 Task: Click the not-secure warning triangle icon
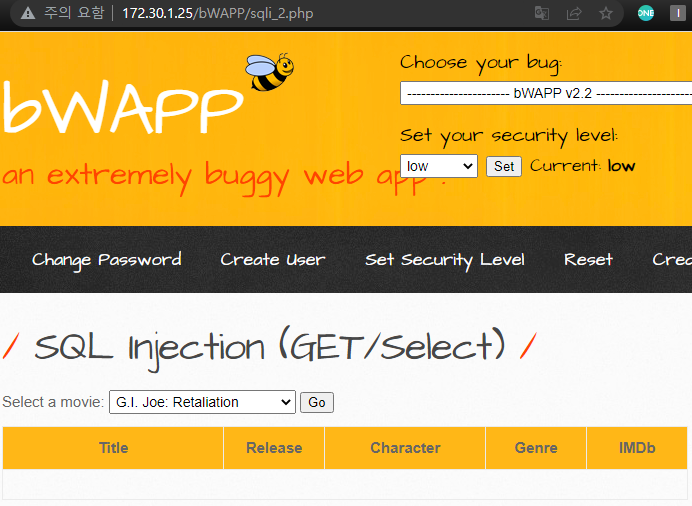point(28,13)
